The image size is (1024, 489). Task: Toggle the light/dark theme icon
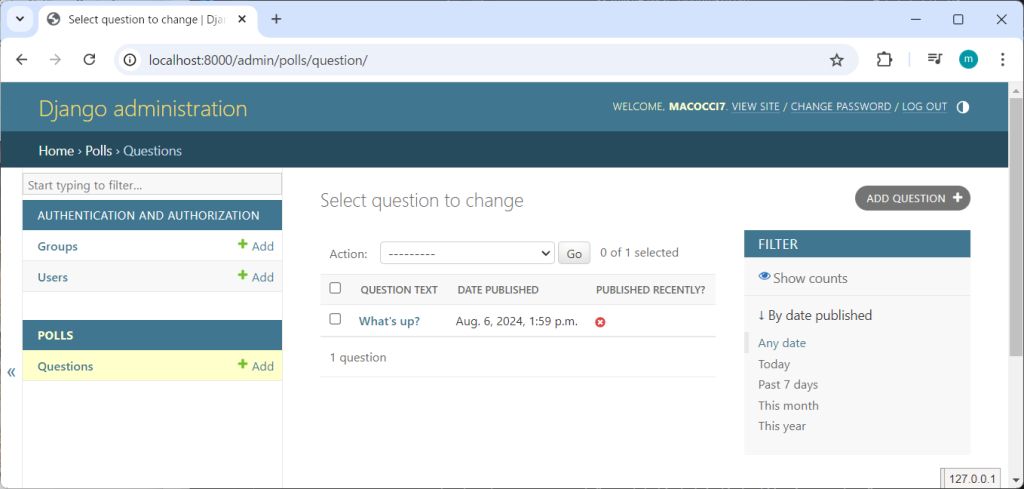click(x=963, y=107)
